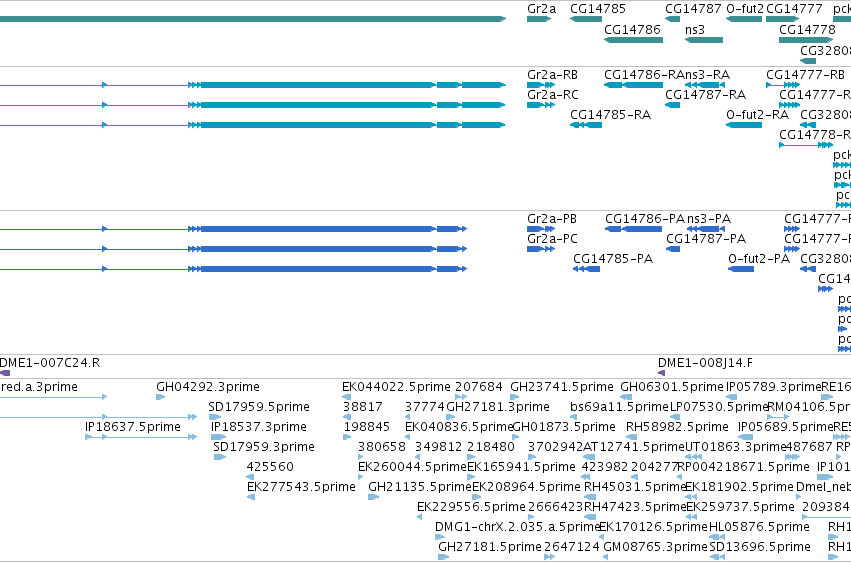Screen dimensions: 851x562
Task: Open the CG14785-RA transcript label
Action: click(610, 114)
